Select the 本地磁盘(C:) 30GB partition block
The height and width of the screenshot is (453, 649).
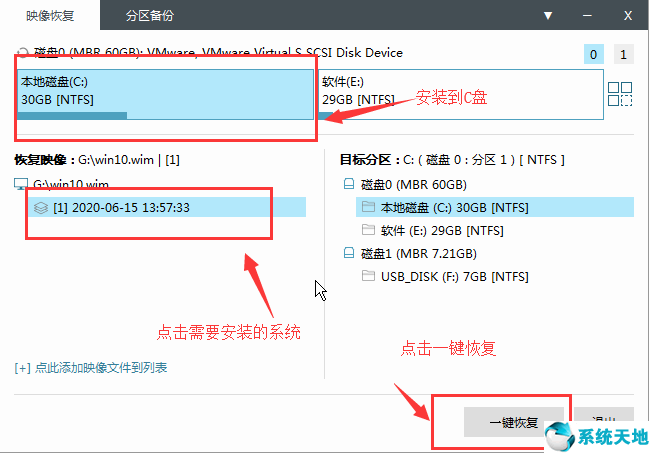click(x=165, y=94)
